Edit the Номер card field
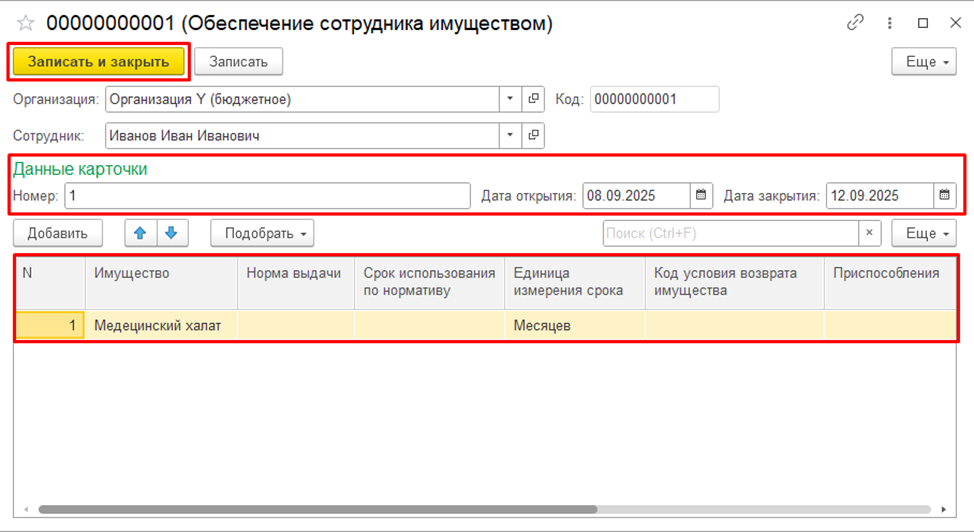 click(268, 195)
